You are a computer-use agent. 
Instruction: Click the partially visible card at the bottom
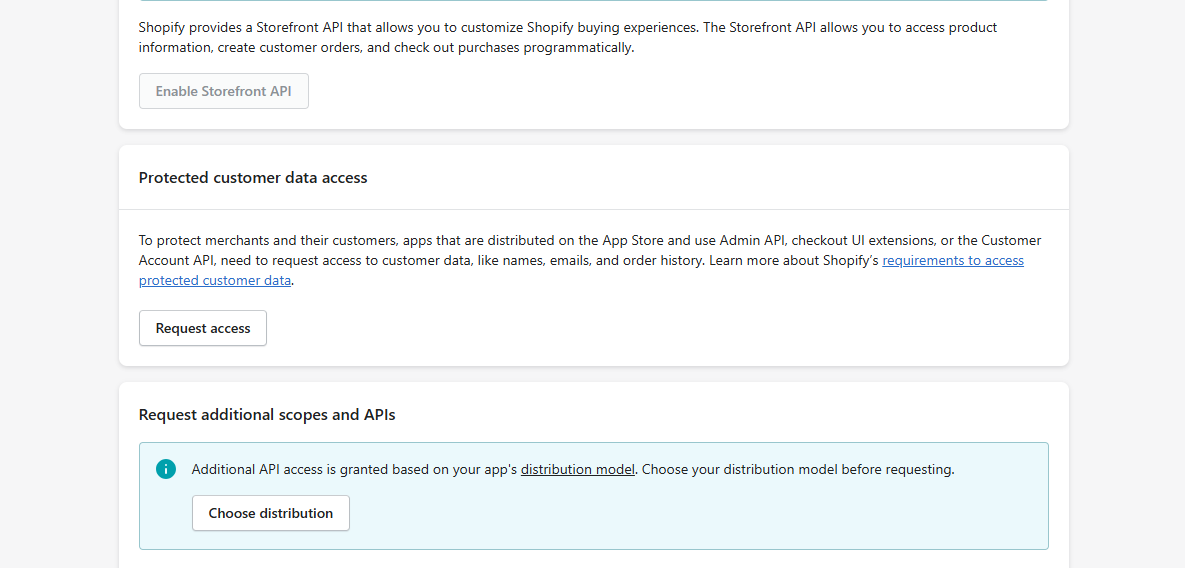pos(594,474)
